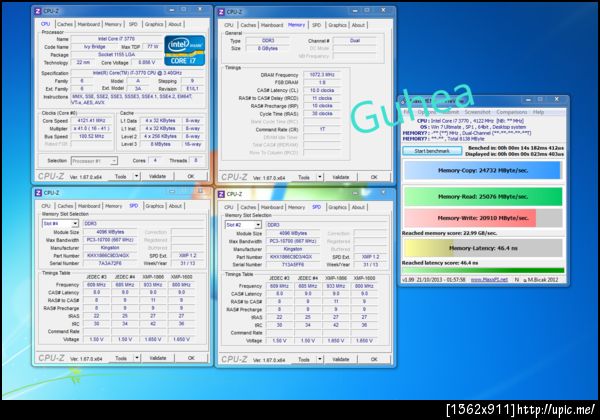Select CPU tab in Memory tab window
The height and width of the screenshot is (420, 600).
point(229,25)
